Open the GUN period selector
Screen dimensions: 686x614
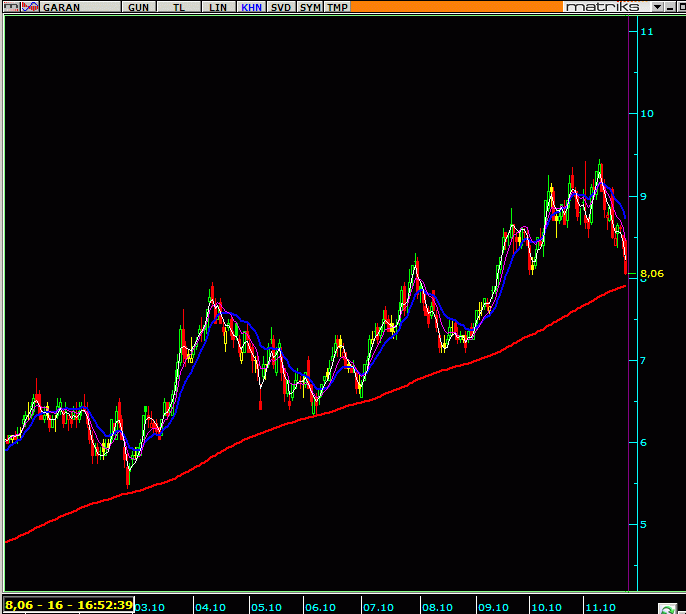click(140, 7)
